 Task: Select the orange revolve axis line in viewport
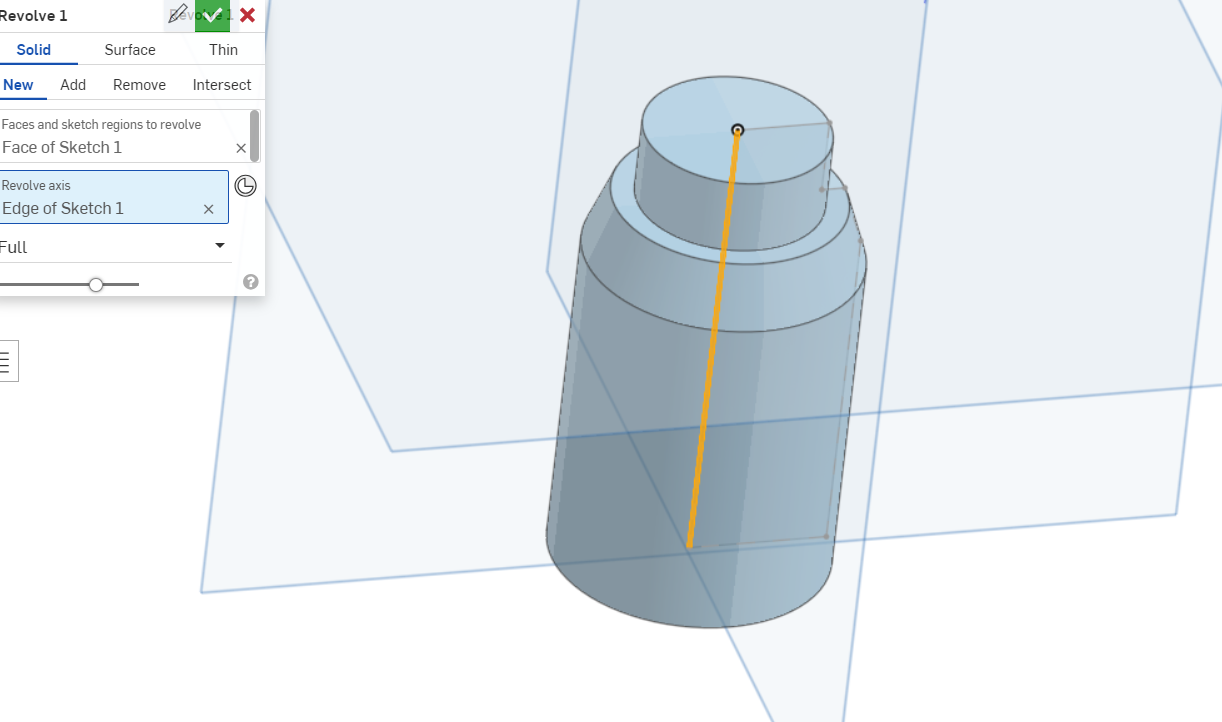tap(713, 340)
